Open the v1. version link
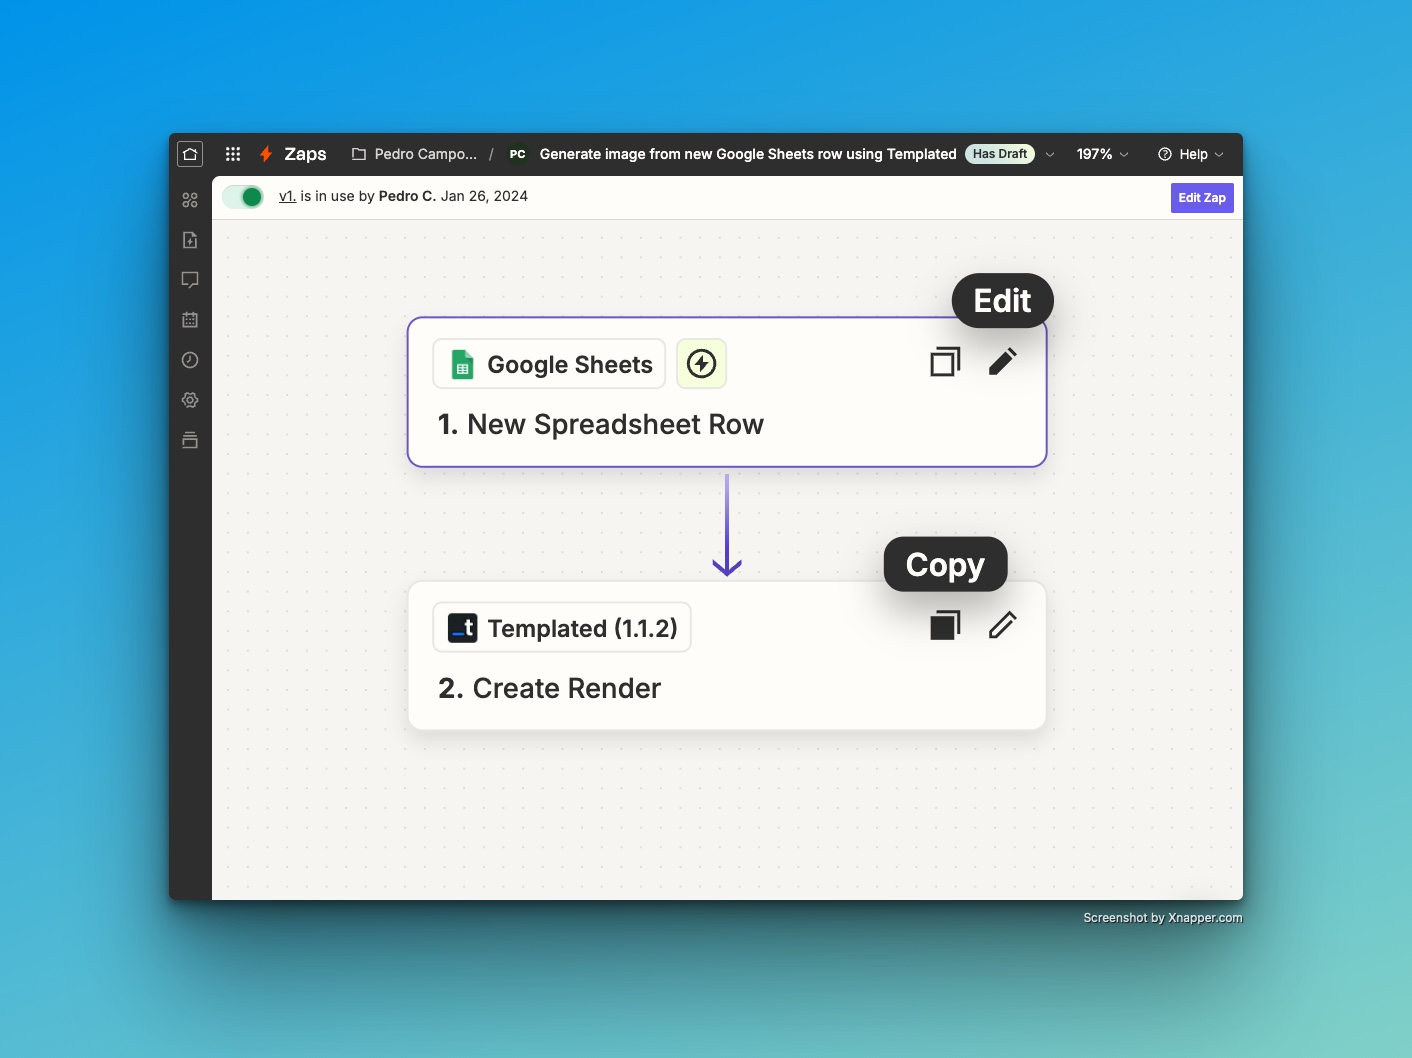This screenshot has width=1412, height=1058. click(x=287, y=196)
